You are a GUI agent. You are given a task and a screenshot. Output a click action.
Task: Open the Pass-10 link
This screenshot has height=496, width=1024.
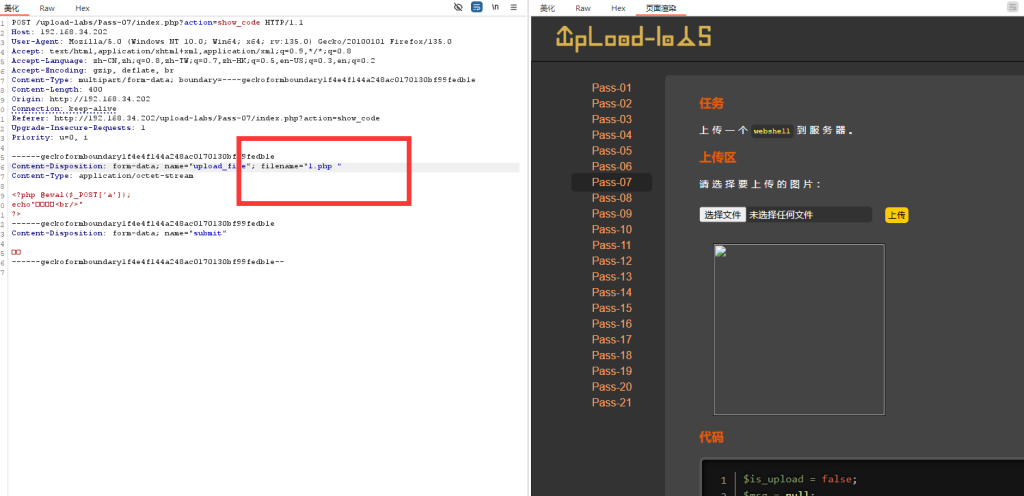(x=611, y=229)
